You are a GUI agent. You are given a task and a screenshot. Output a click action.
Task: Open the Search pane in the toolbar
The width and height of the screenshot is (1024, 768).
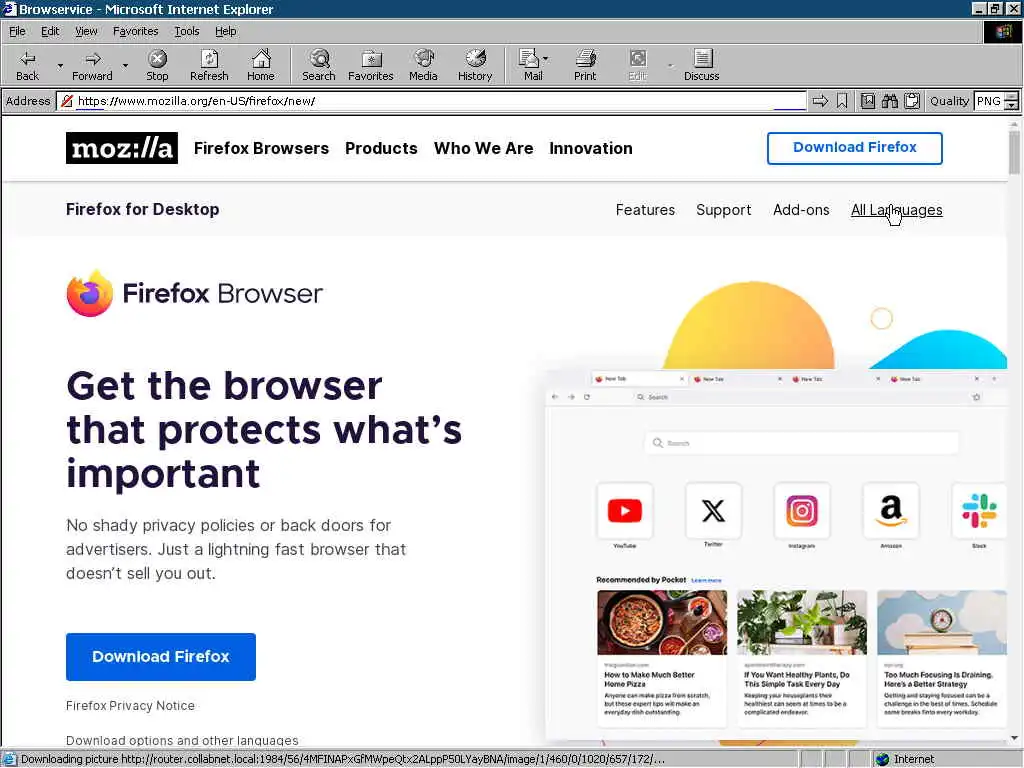(x=319, y=65)
